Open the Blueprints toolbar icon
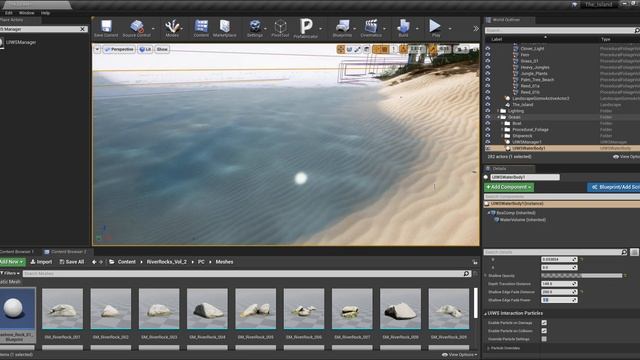 [342, 28]
